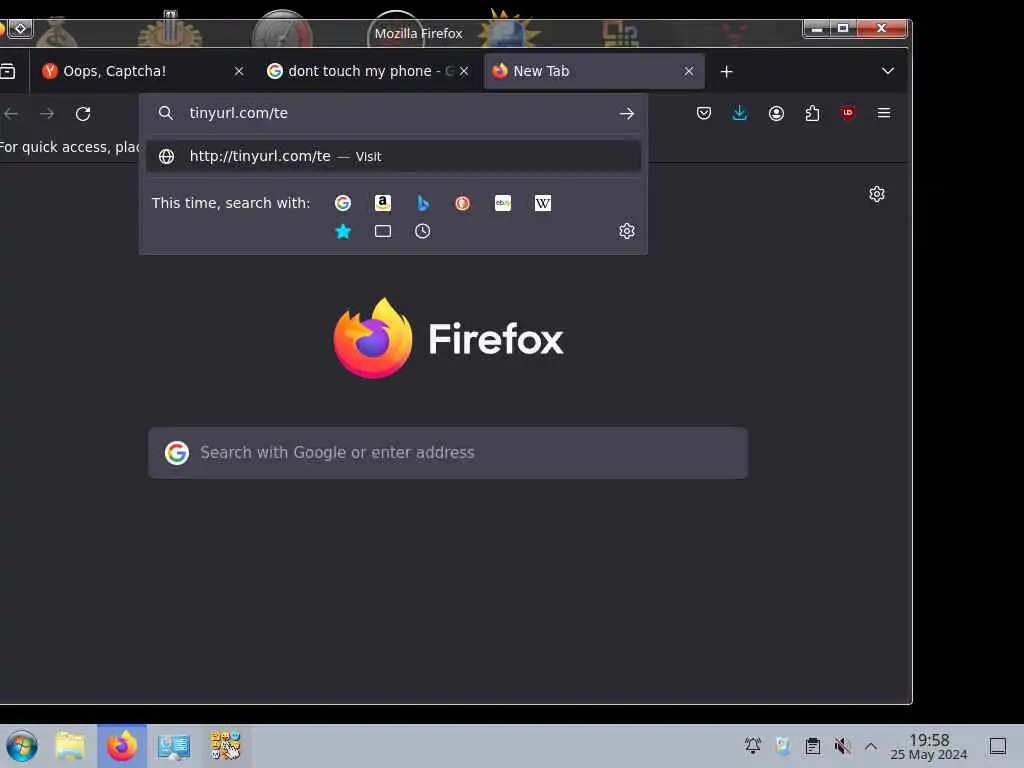The image size is (1024, 768).
Task: Open the Extensions puzzle icon
Action: click(812, 114)
